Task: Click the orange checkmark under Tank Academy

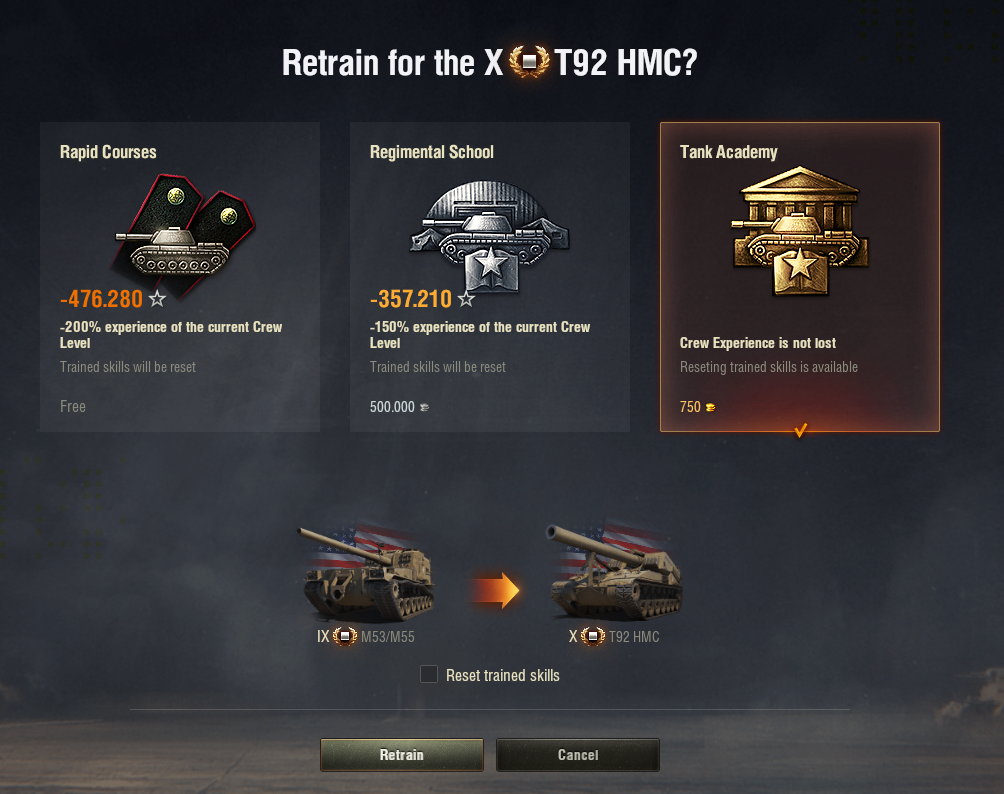Action: [800, 430]
